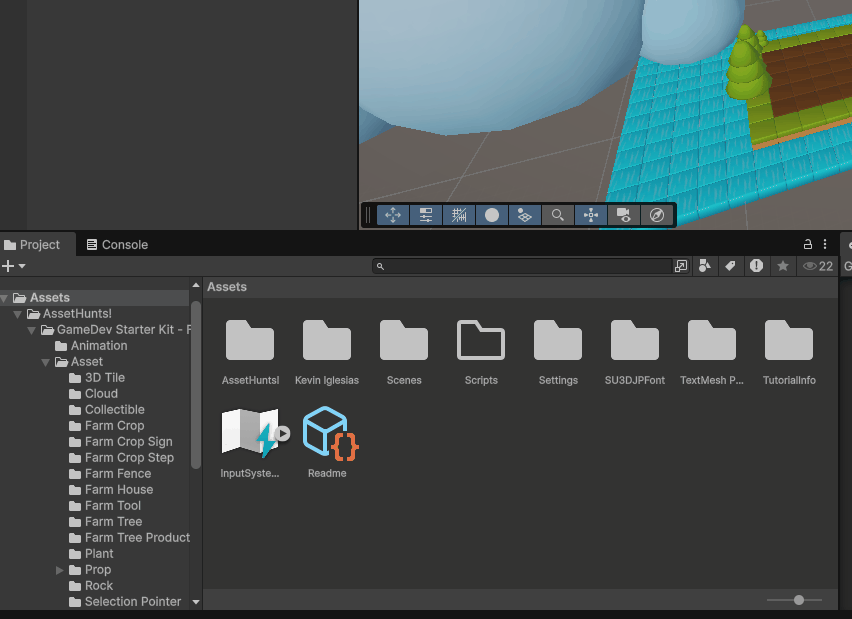Click the icon size slider handle
Screen dimensions: 852x619
click(x=798, y=600)
